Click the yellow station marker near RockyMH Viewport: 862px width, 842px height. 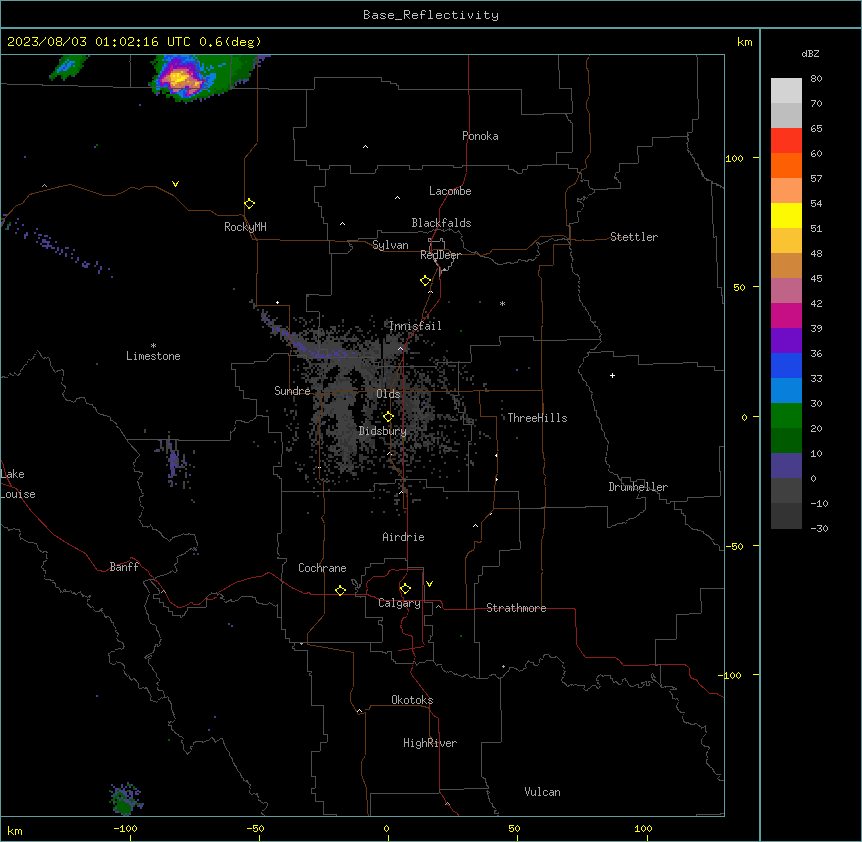(x=249, y=204)
